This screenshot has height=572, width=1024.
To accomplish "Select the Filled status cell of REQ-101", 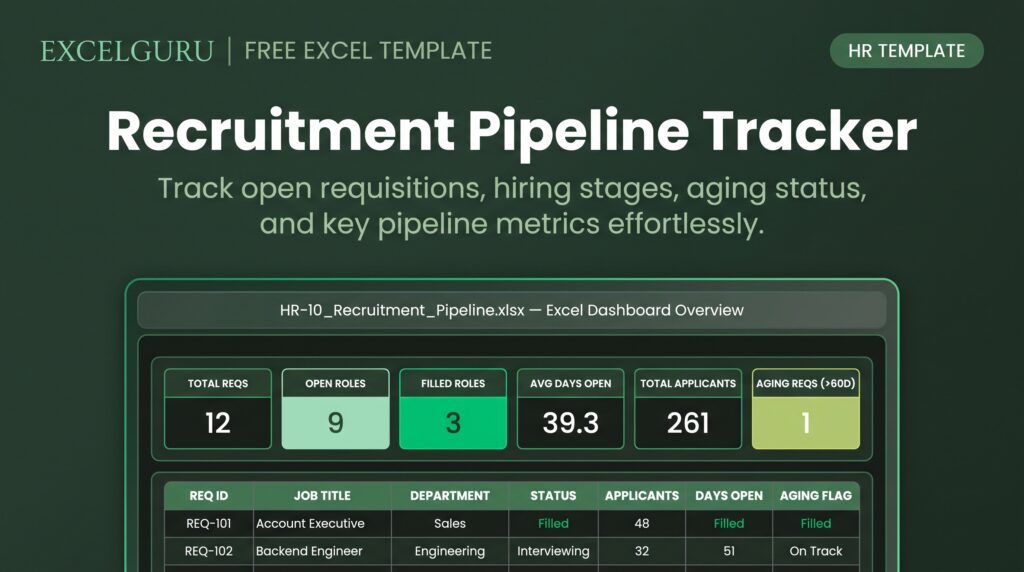I will coord(553,524).
